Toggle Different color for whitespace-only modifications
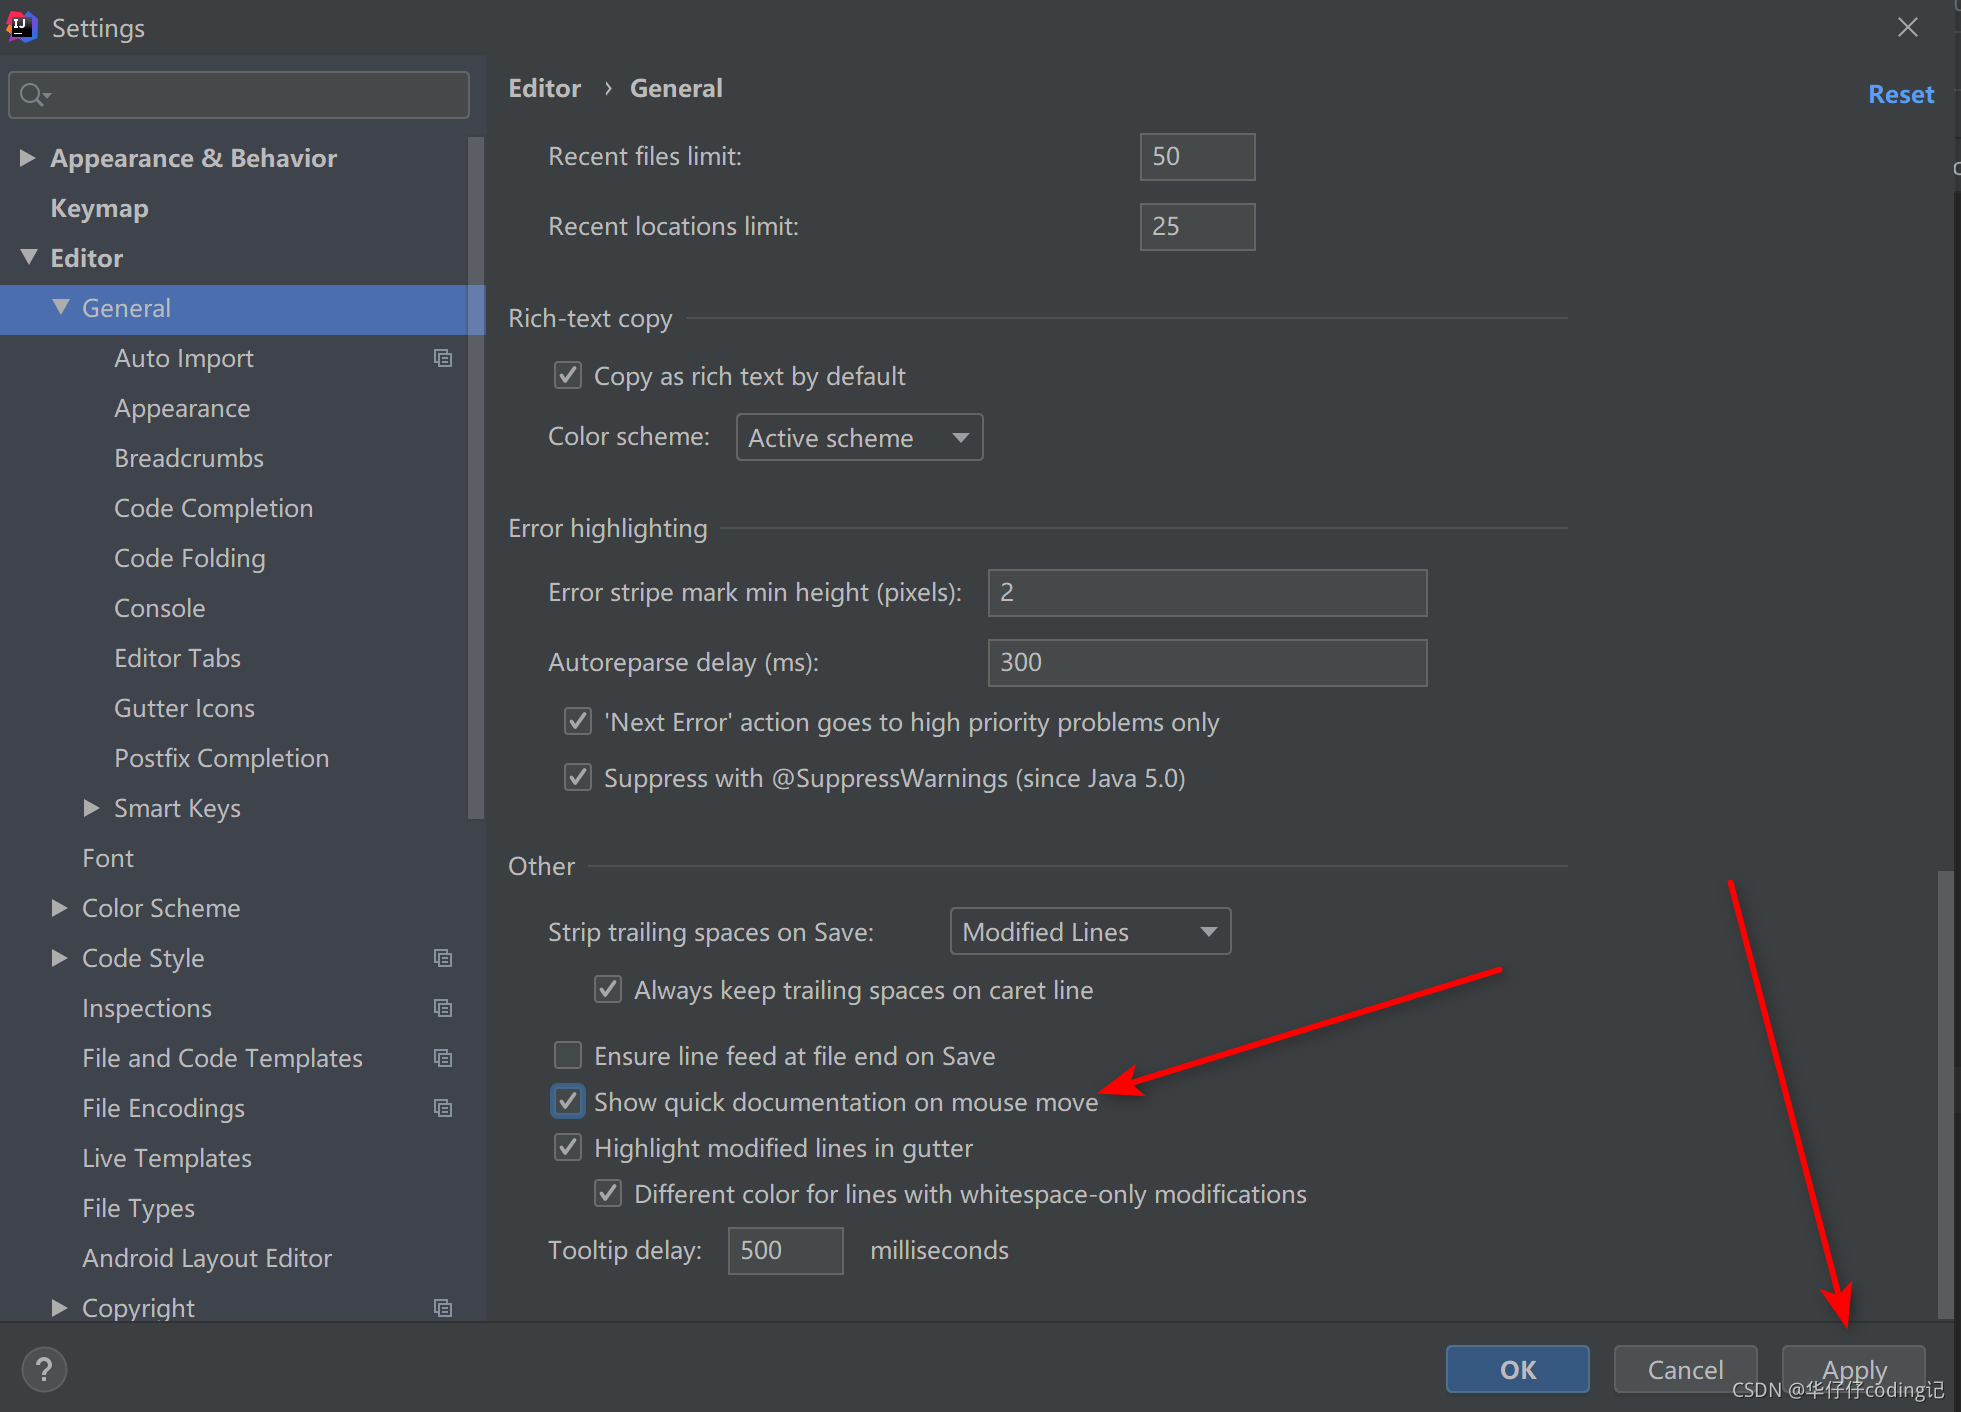This screenshot has width=1961, height=1412. click(608, 1194)
